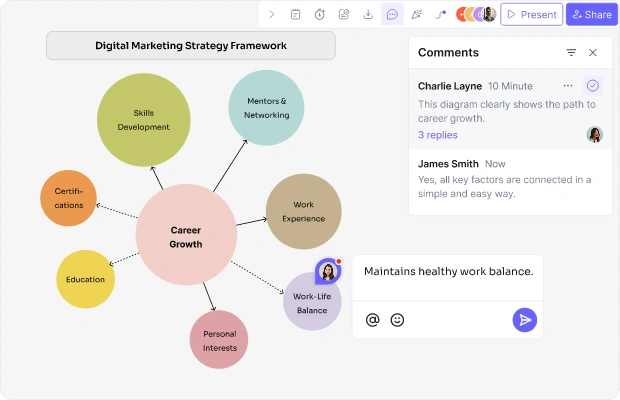The image size is (620, 400).
Task: Expand the toolbar chevron arrow
Action: (x=272, y=15)
